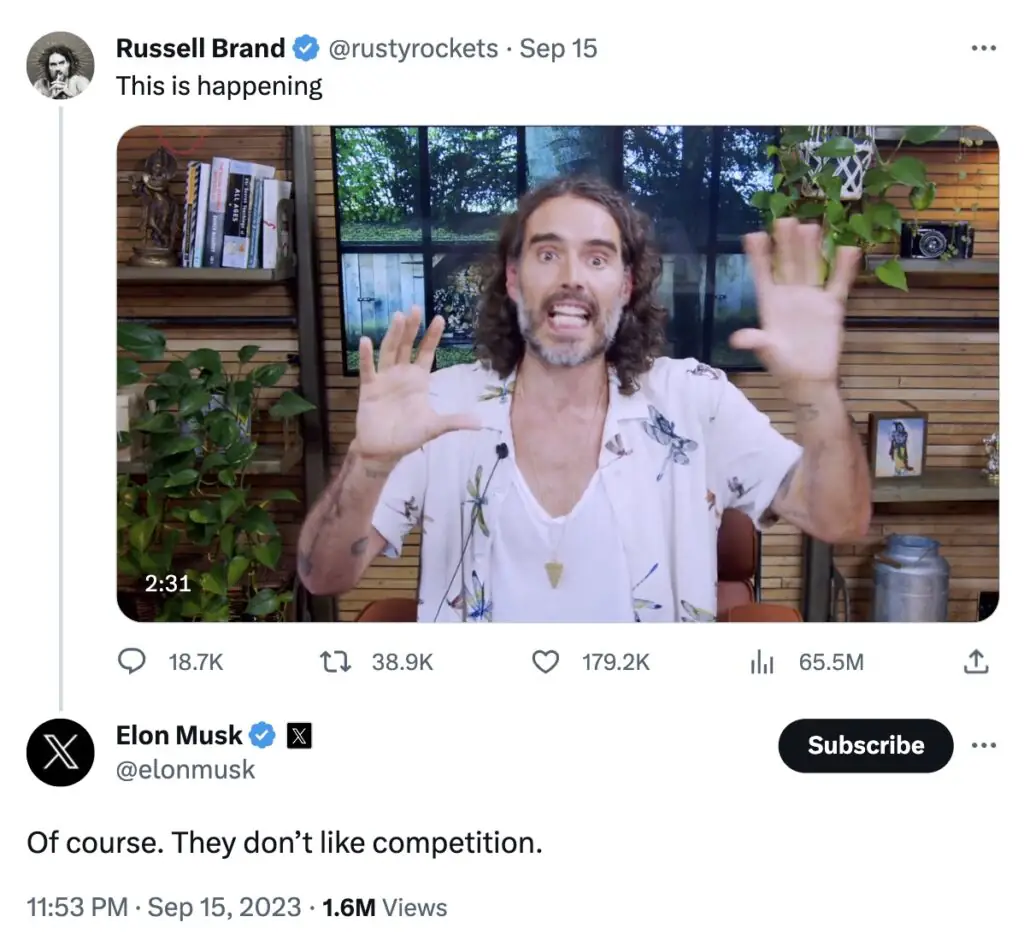This screenshot has height=940, width=1024.
Task: Click the share upload icon
Action: 976,661
